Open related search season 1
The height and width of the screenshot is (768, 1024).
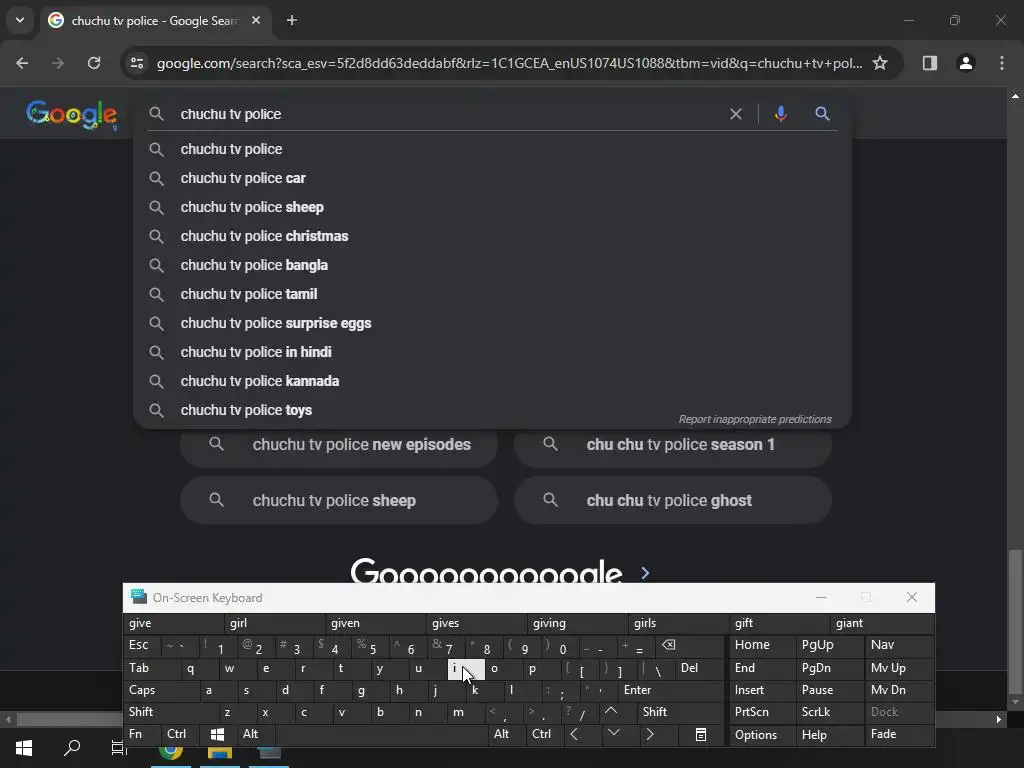tap(673, 445)
